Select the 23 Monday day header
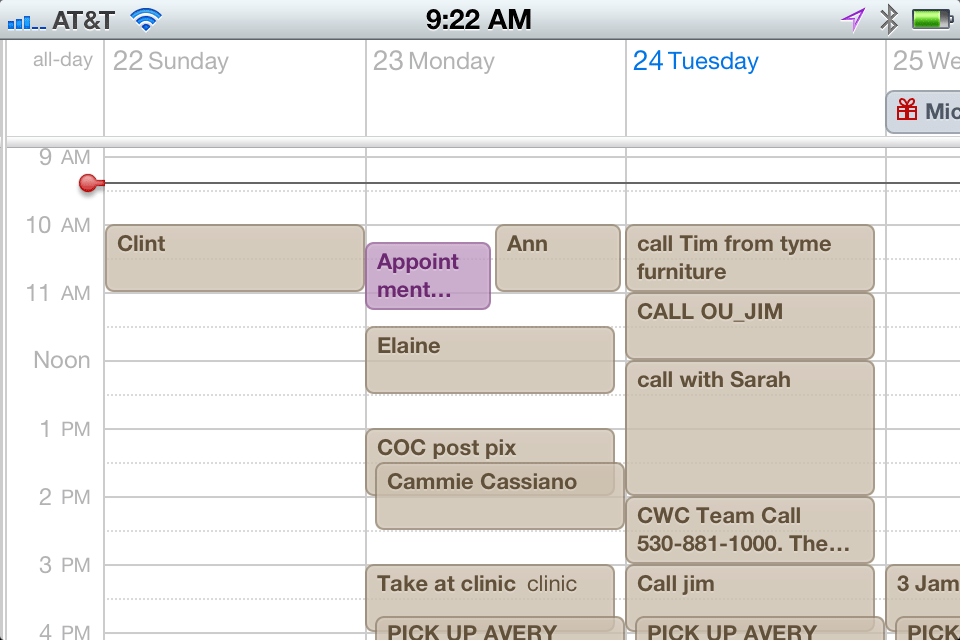The height and width of the screenshot is (640, 960). pyautogui.click(x=433, y=61)
